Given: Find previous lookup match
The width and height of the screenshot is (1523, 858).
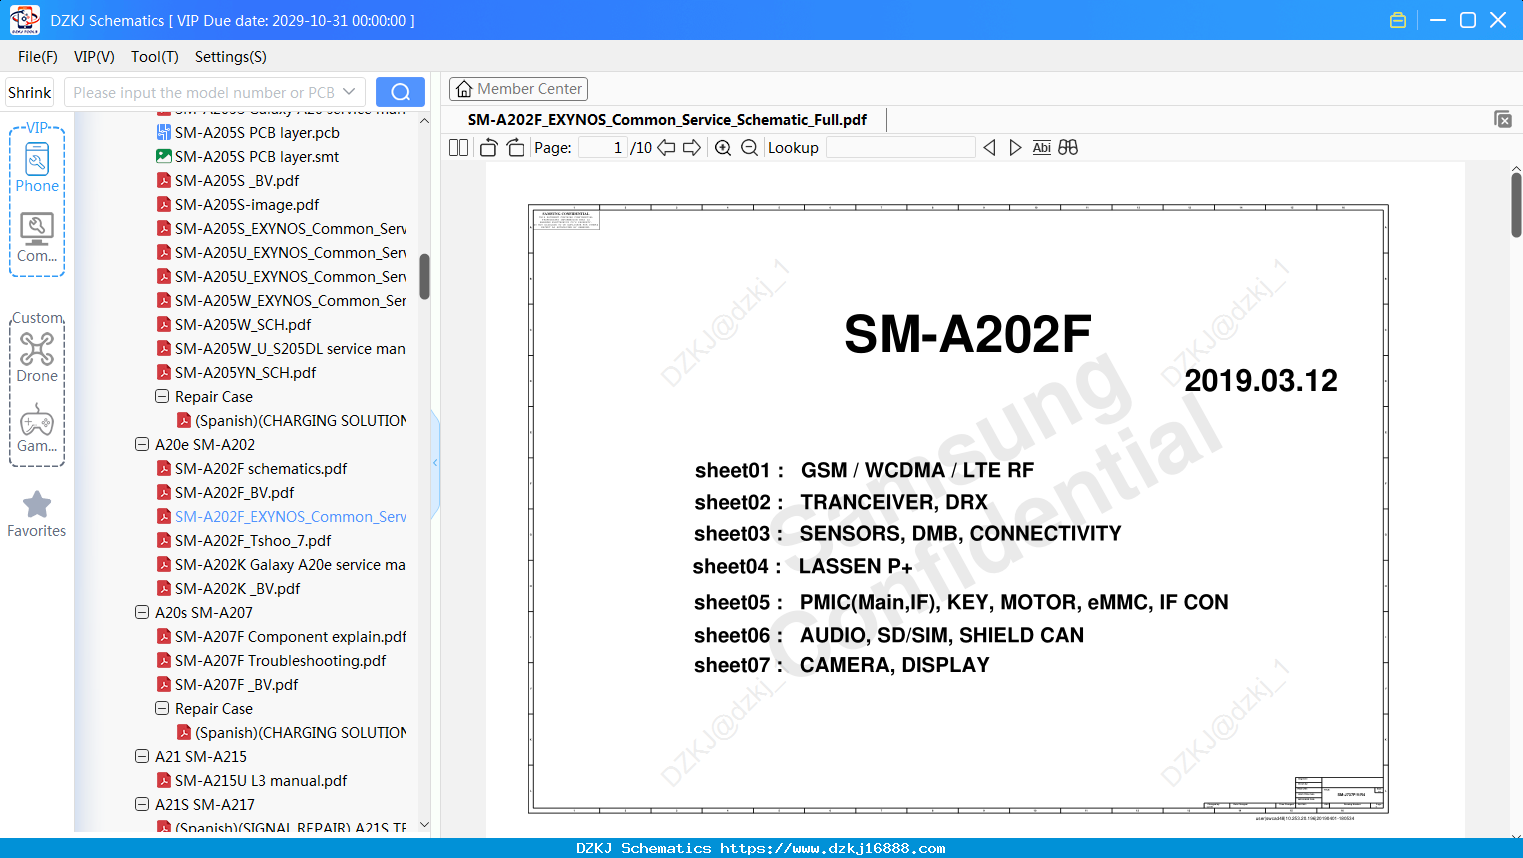Looking at the screenshot, I should pos(989,148).
